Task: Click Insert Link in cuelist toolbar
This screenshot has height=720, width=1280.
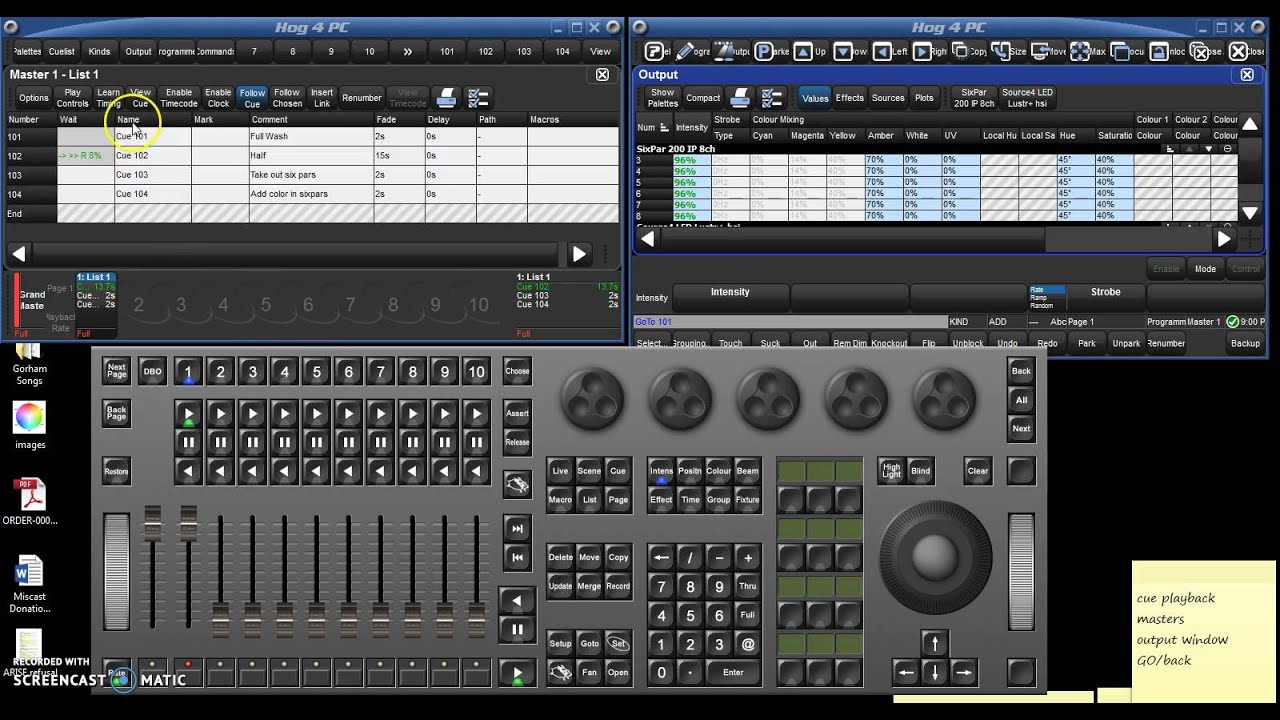Action: [x=322, y=98]
